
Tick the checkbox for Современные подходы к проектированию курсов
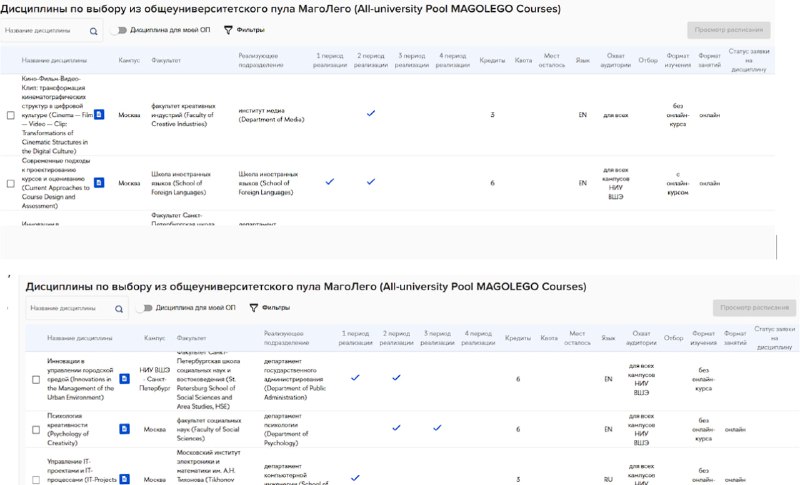coord(11,183)
